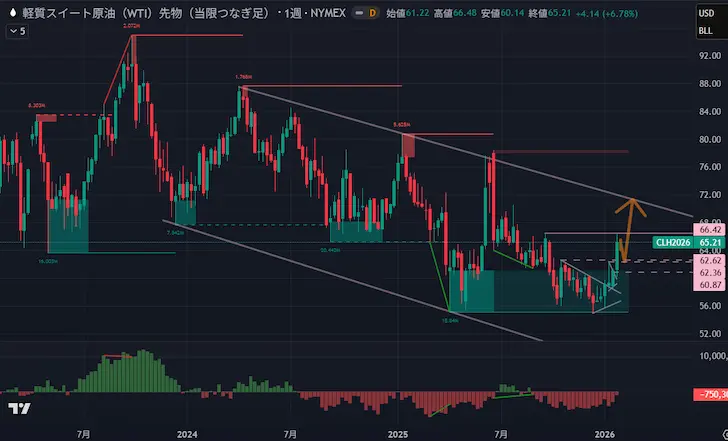Click the 終値 65.21 close value
Image resolution: width=728 pixels, height=441 pixels.
coord(550,13)
